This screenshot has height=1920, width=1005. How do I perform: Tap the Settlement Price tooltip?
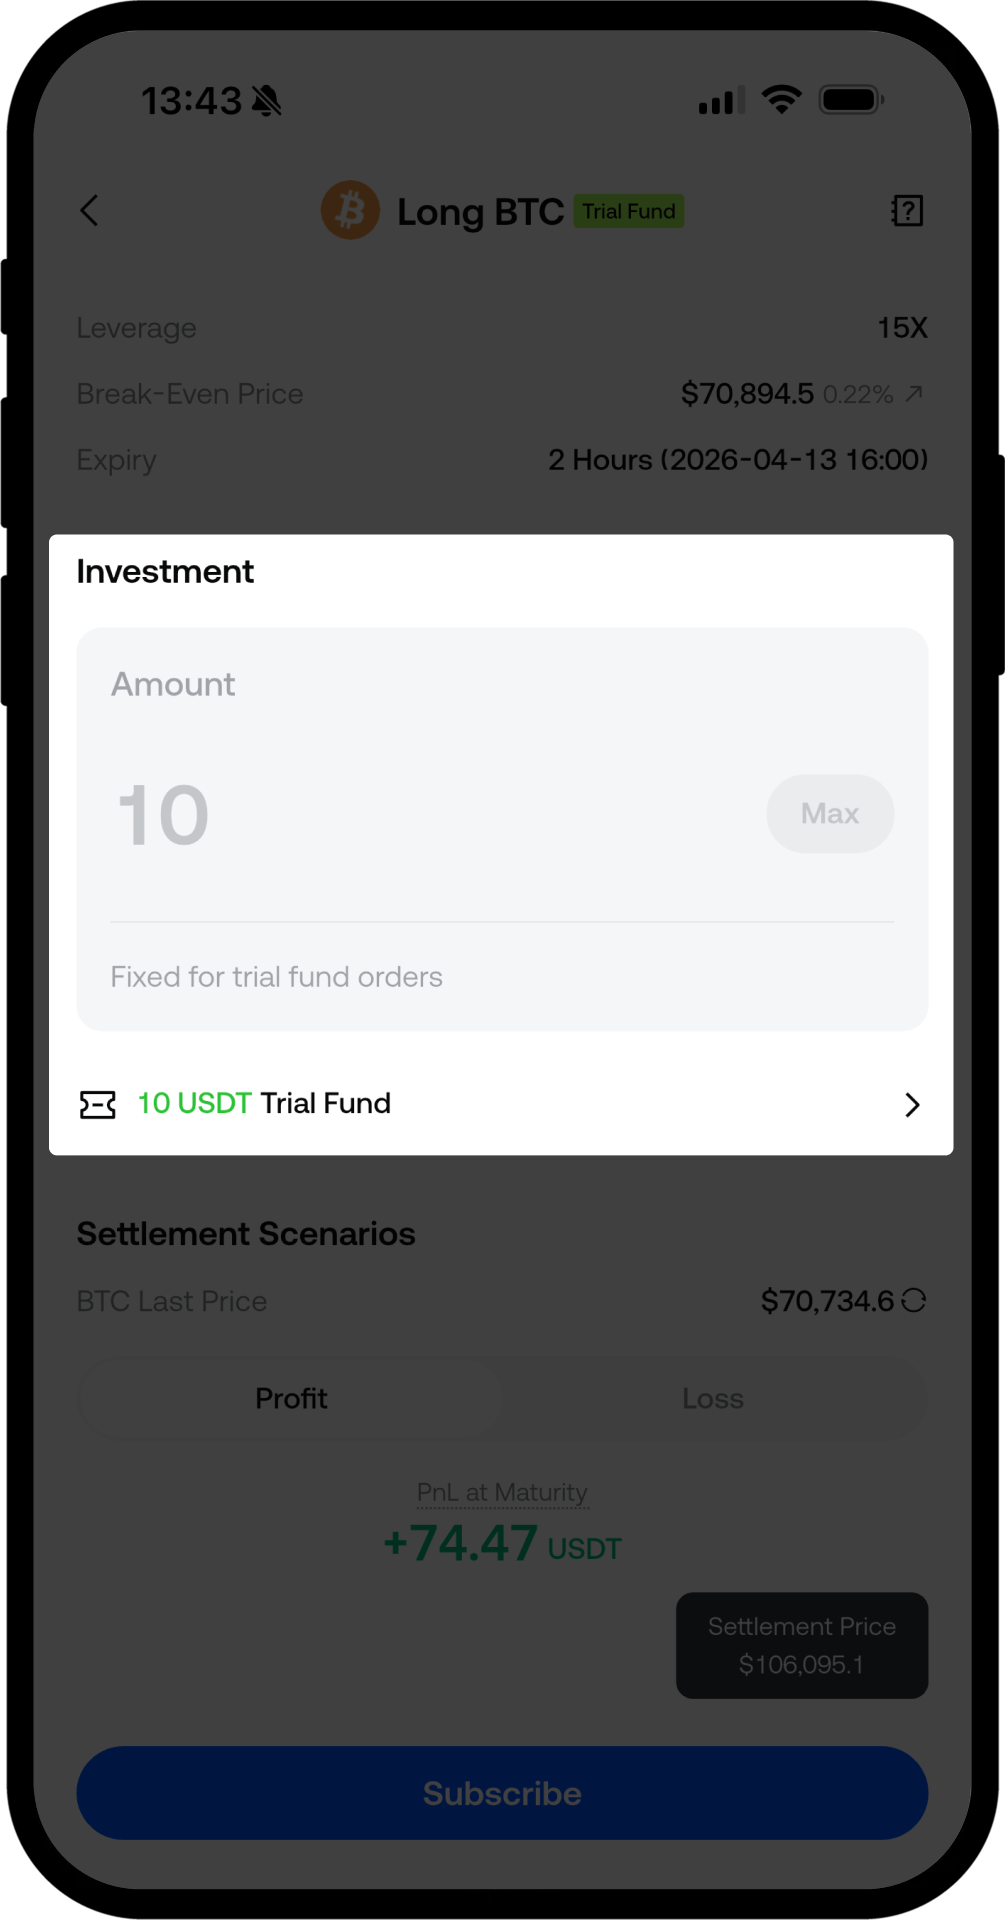(x=802, y=1645)
